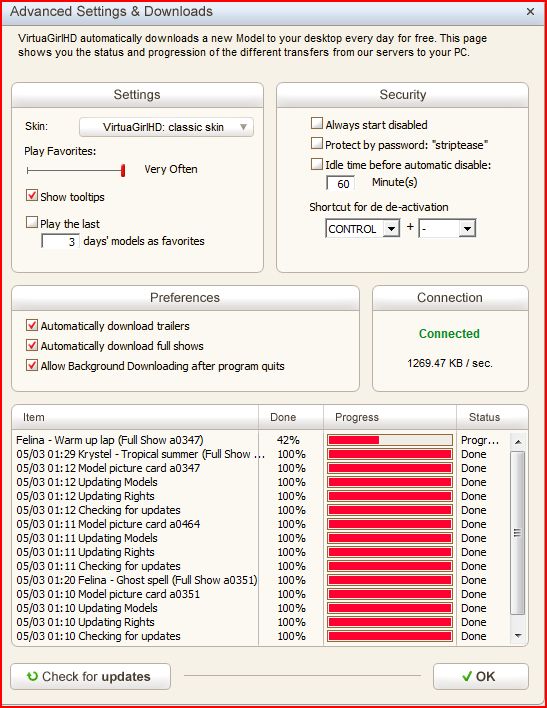Toggle the Show tooltips checkbox
The image size is (547, 708).
pyautogui.click(x=32, y=196)
